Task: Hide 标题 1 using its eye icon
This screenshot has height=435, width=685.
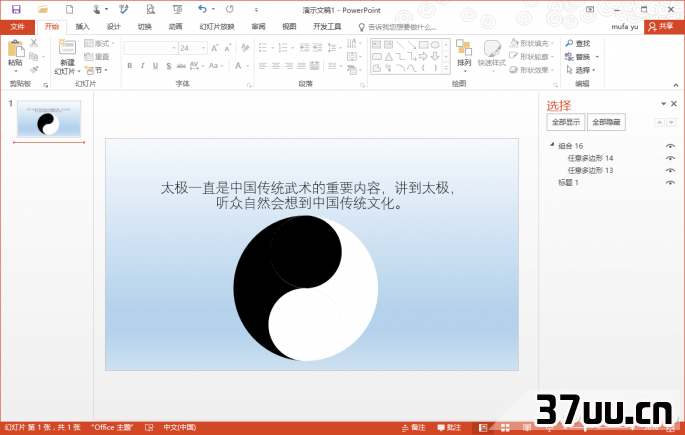Action: pos(670,183)
